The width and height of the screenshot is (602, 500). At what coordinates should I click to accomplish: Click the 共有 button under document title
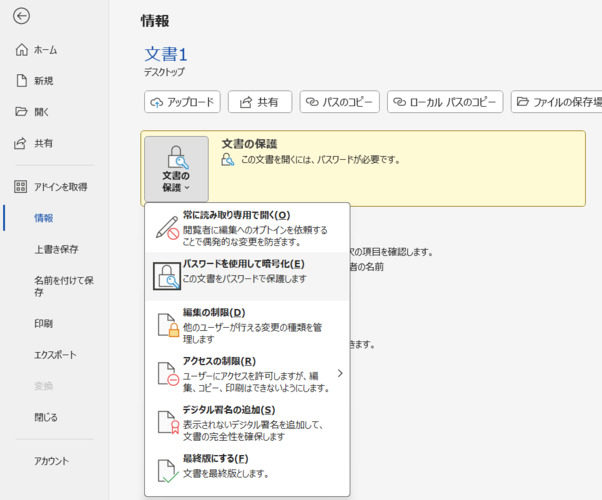[260, 102]
